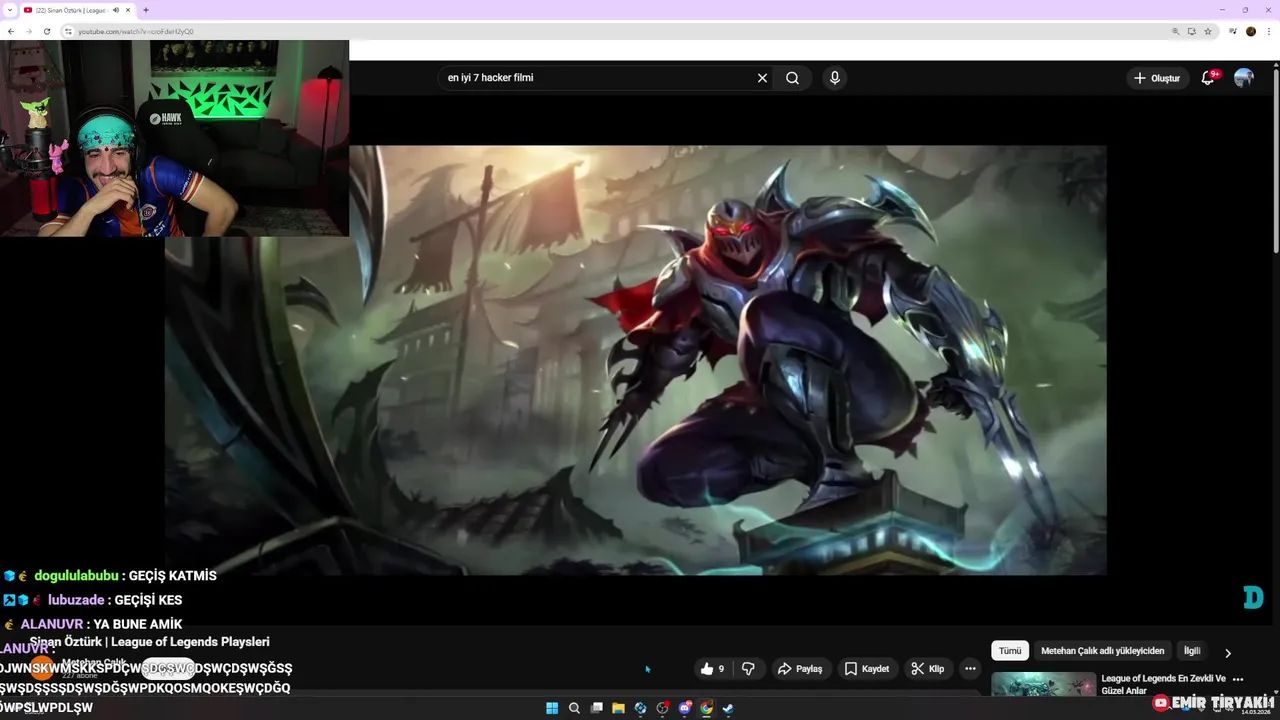Viewport: 1280px width, 720px height.
Task: Reload the YouTube page
Action: pos(47,31)
